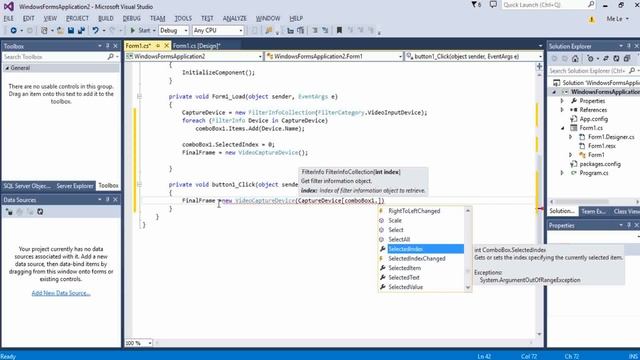Click the comment-out lines toolbar icon
This screenshot has height=360, width=640.
[x=315, y=31]
